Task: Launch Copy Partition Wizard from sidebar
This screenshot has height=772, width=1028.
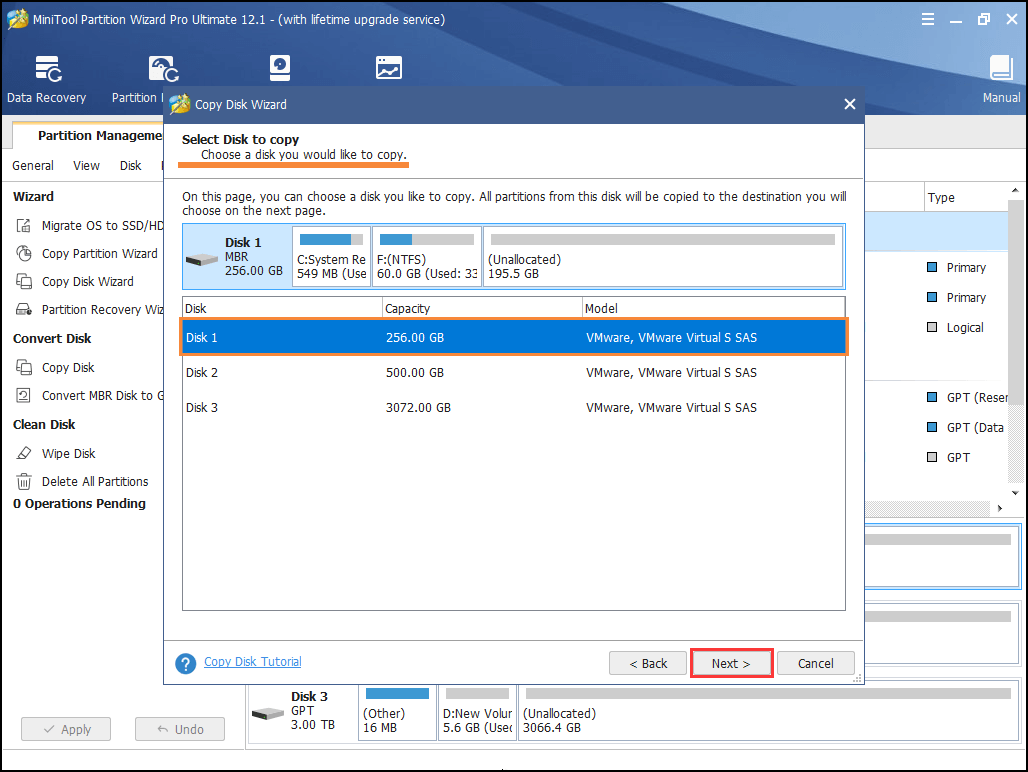Action: pyautogui.click(x=87, y=254)
